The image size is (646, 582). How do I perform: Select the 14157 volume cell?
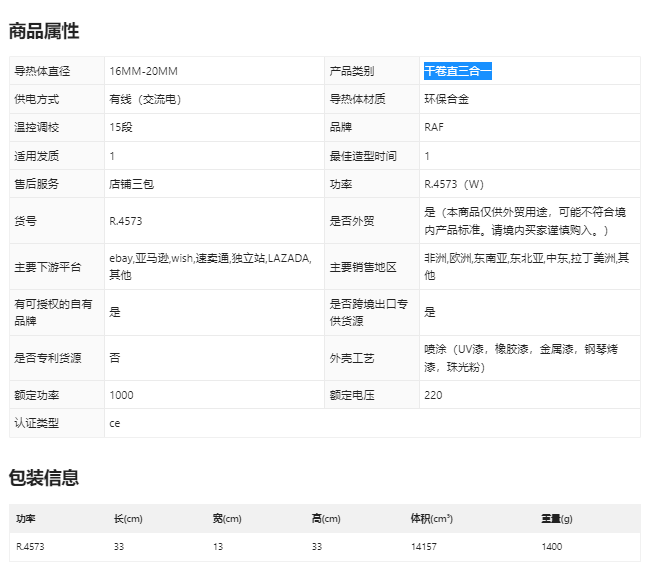425,547
